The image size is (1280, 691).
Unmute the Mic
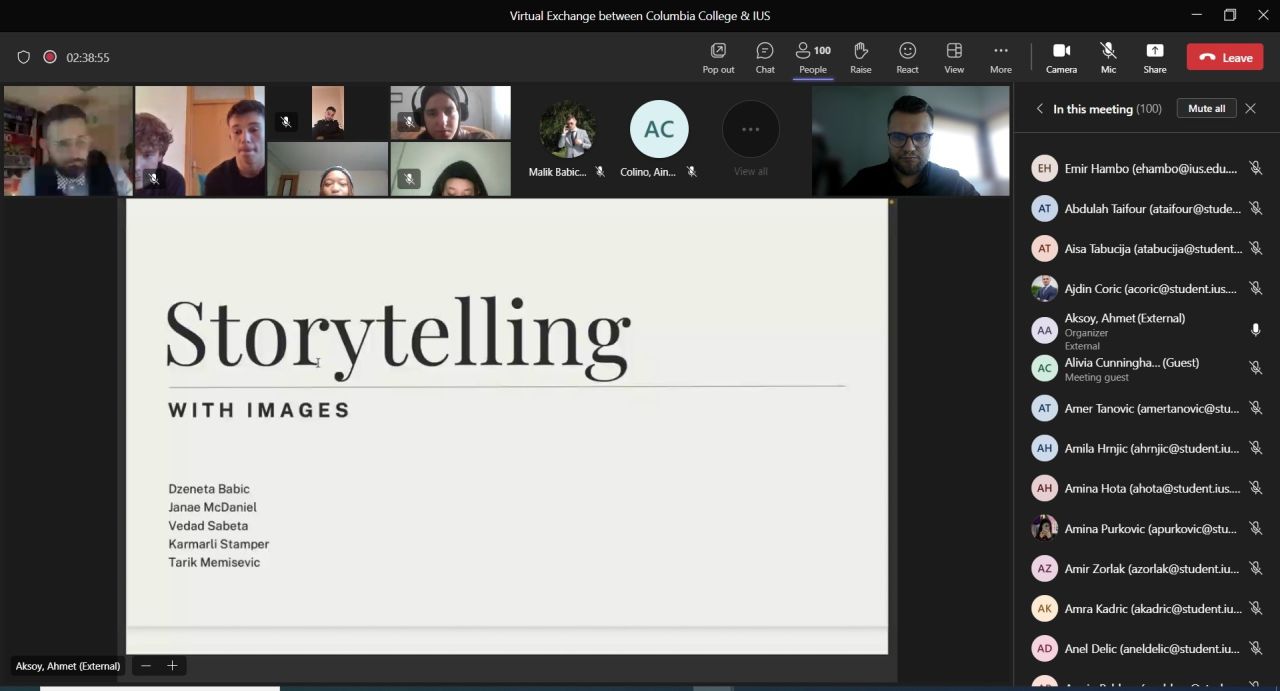pyautogui.click(x=1108, y=57)
